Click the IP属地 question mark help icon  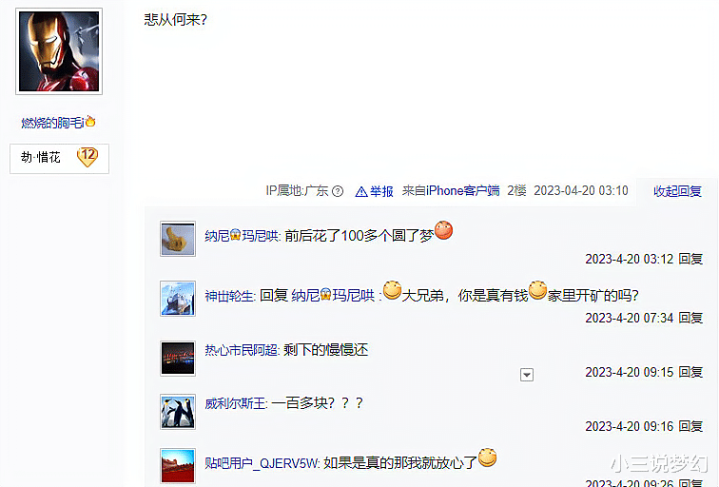[x=337, y=191]
